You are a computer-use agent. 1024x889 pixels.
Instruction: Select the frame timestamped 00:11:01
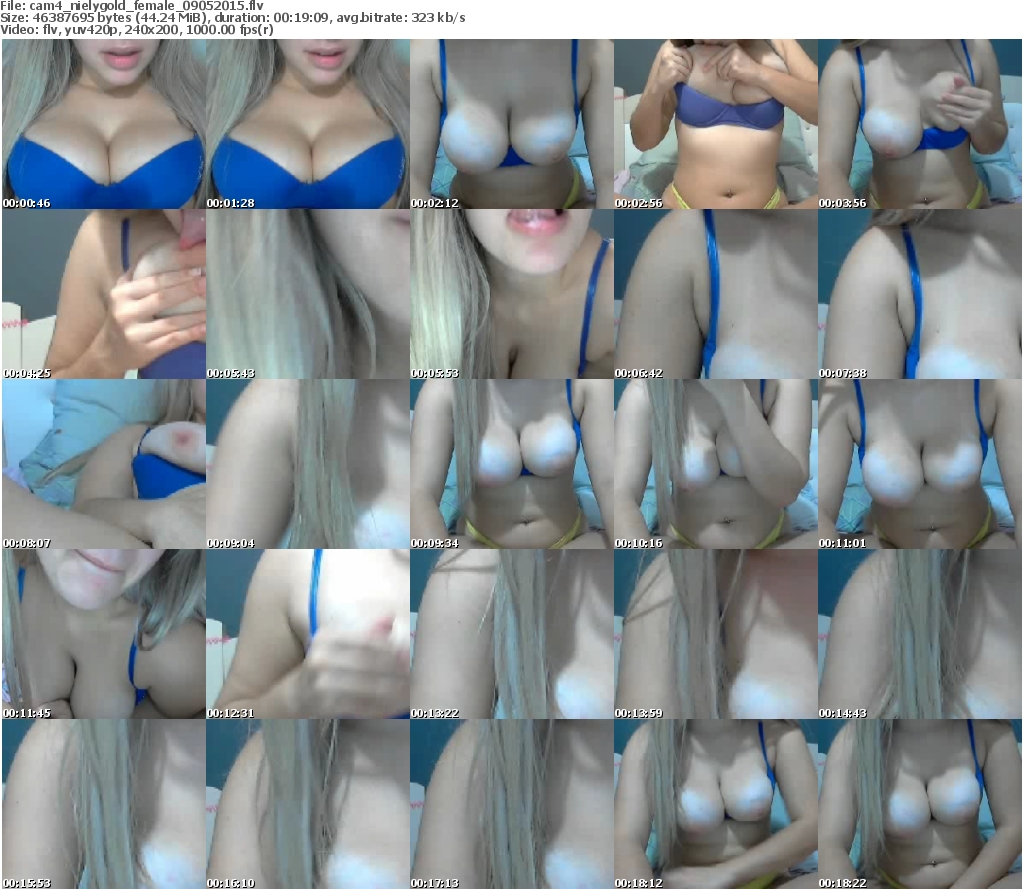point(919,464)
